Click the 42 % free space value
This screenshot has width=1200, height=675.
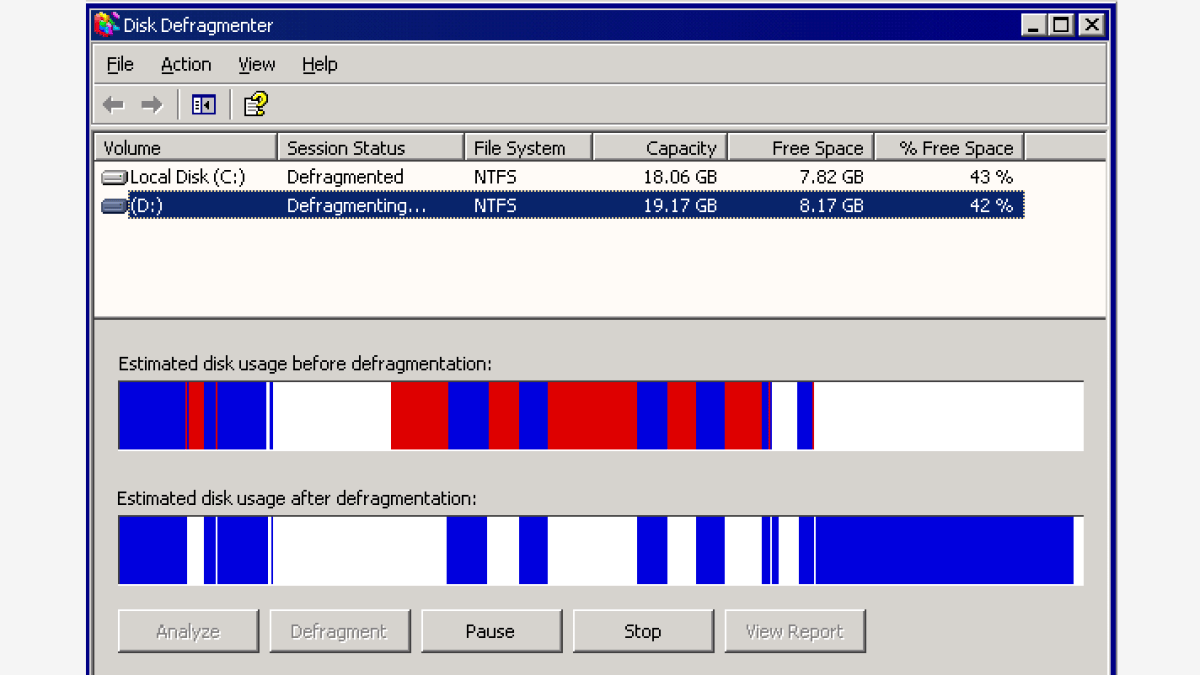(x=991, y=206)
